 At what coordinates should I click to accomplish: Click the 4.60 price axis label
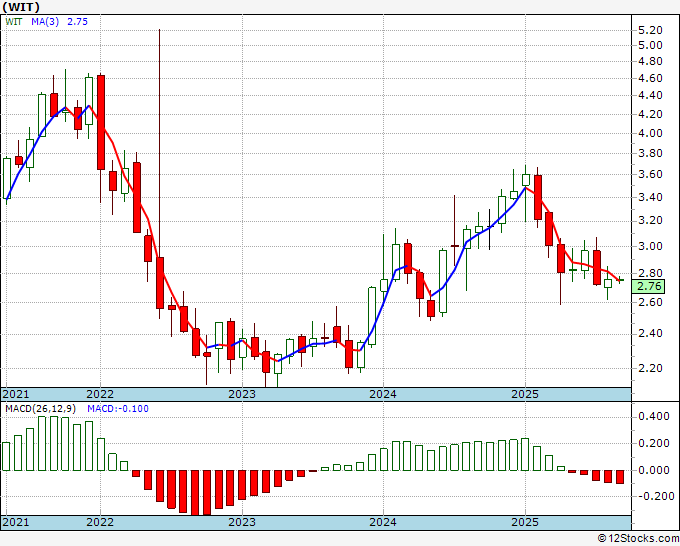pyautogui.click(x=651, y=78)
